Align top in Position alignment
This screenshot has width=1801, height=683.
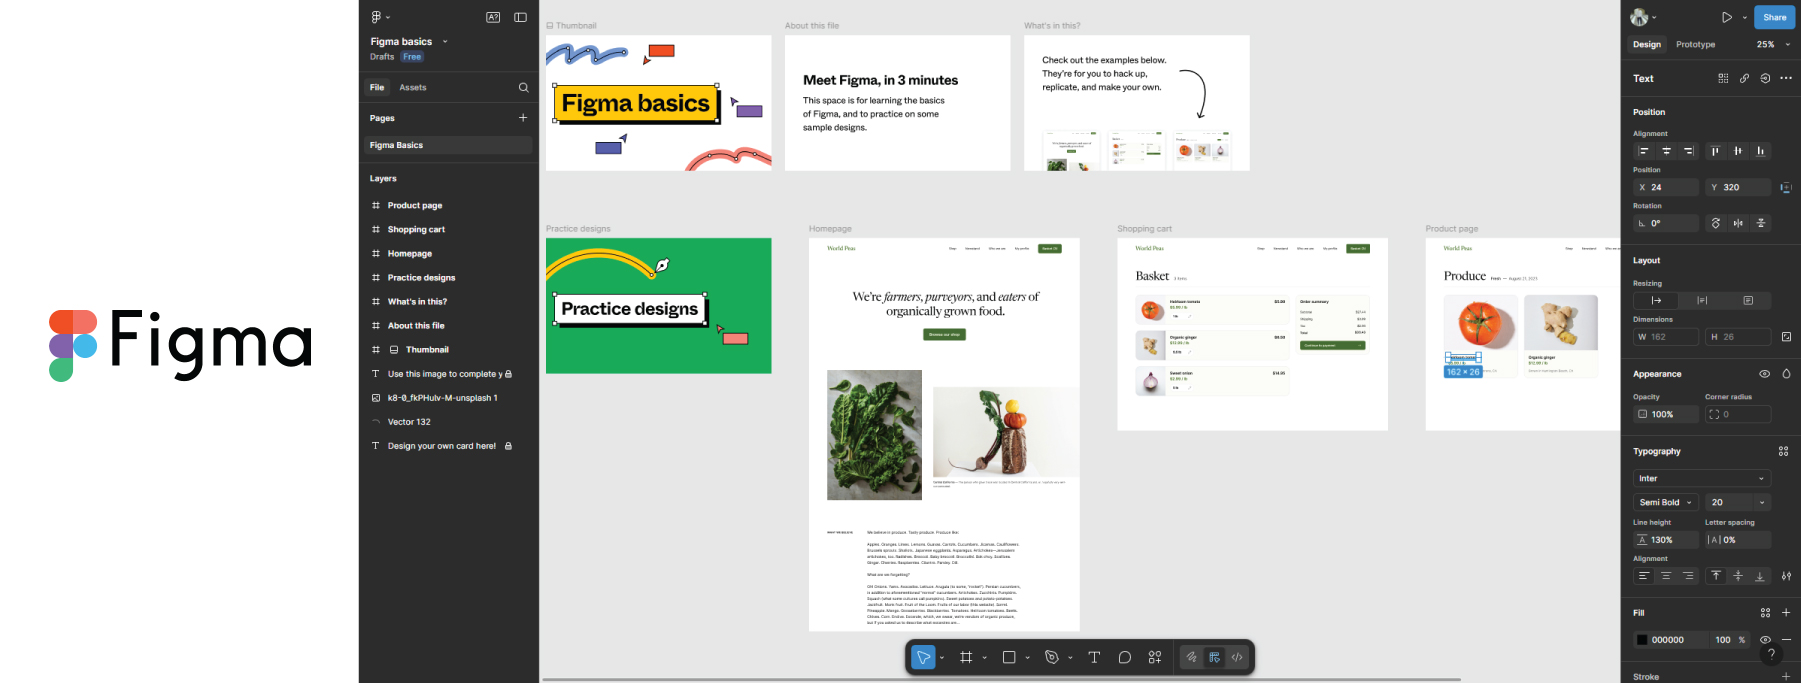click(x=1715, y=151)
